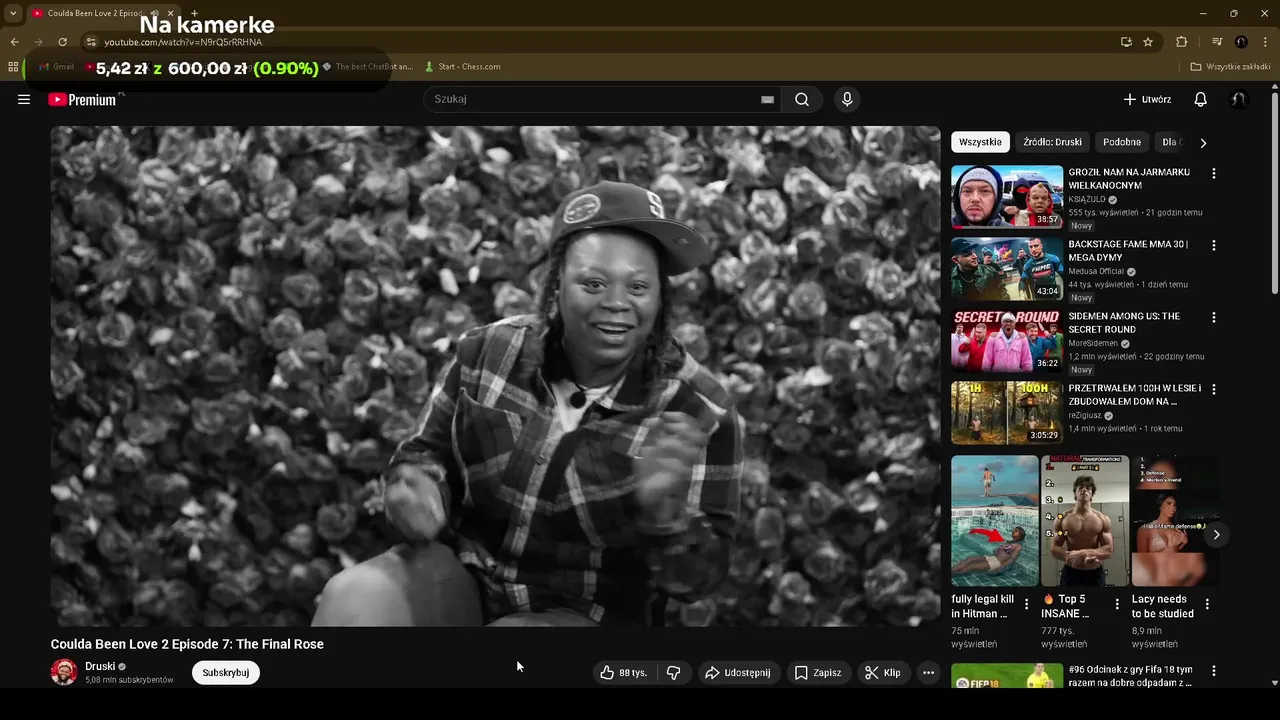This screenshot has height=720, width=1280.
Task: Open options for BACKSTAGE FAME MMA 30 video
Action: tap(1214, 245)
